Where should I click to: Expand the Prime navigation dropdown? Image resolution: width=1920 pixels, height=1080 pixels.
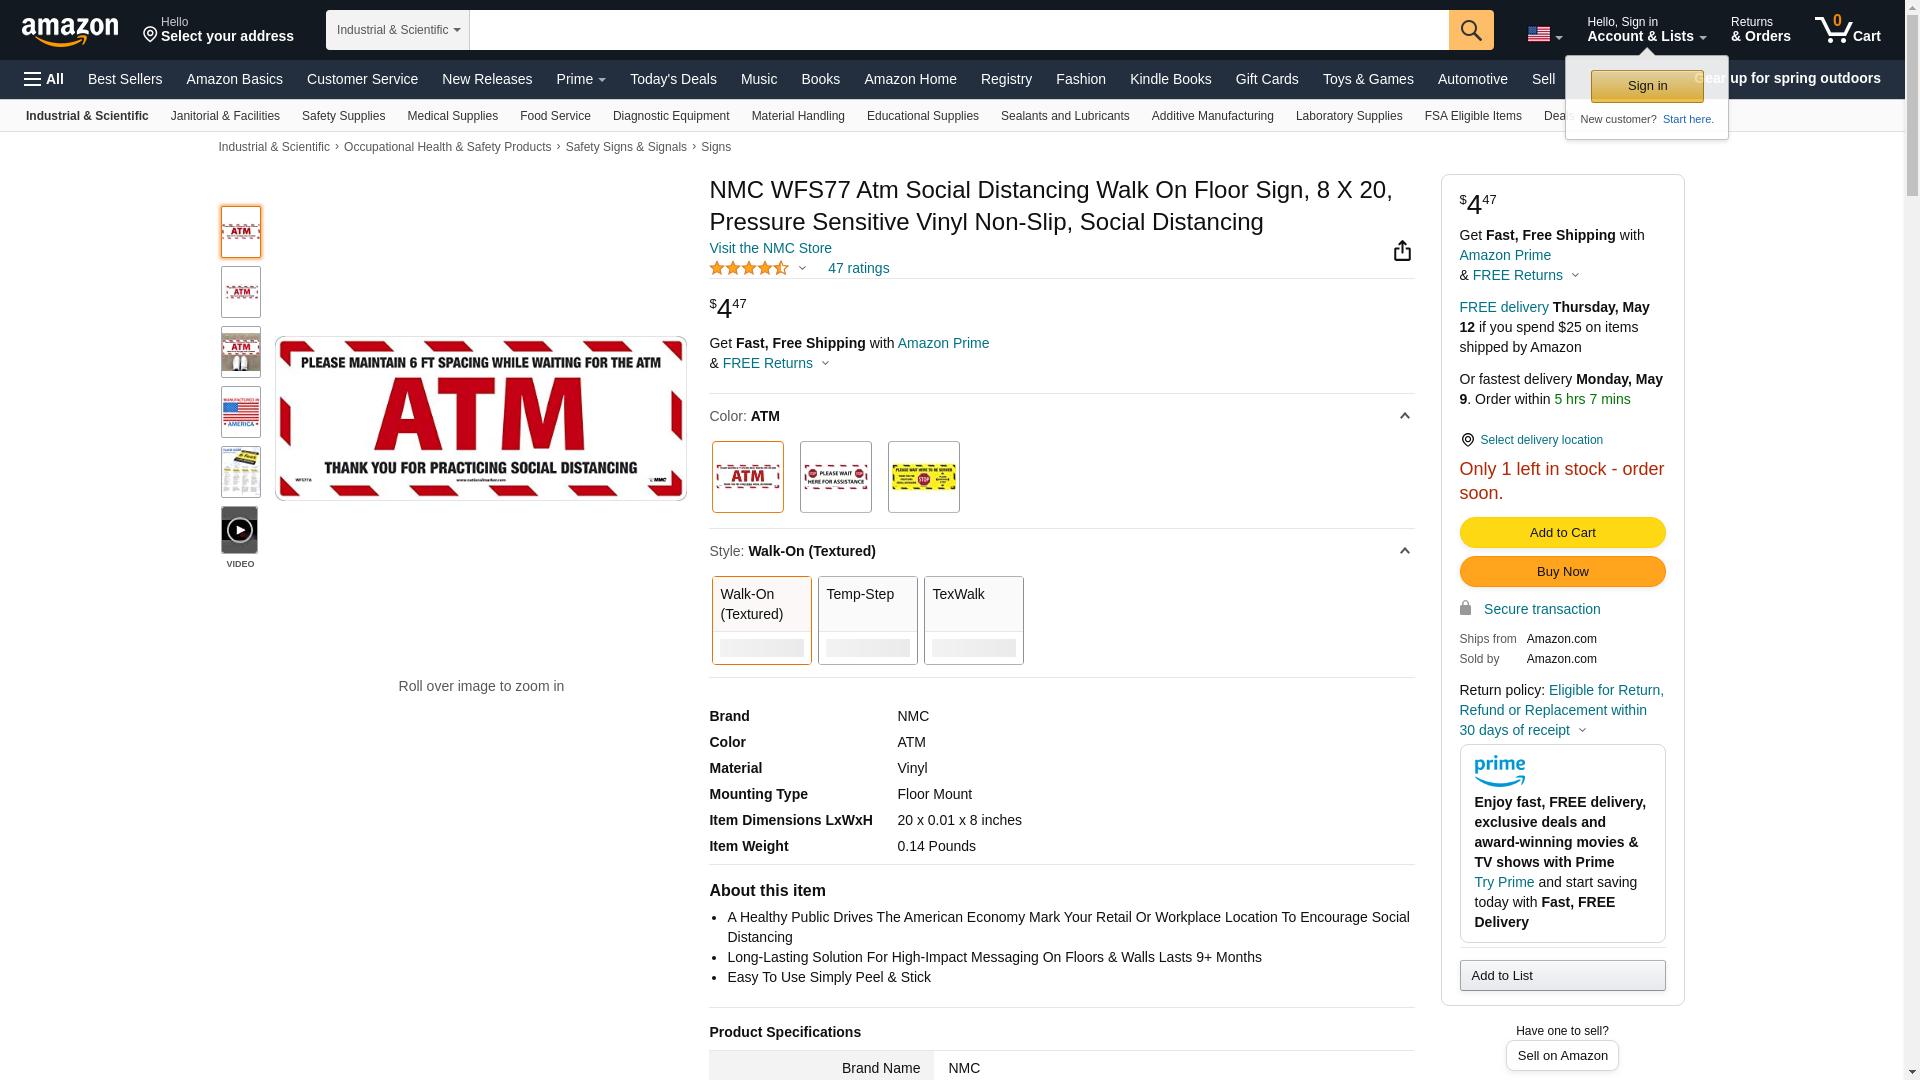[581, 79]
